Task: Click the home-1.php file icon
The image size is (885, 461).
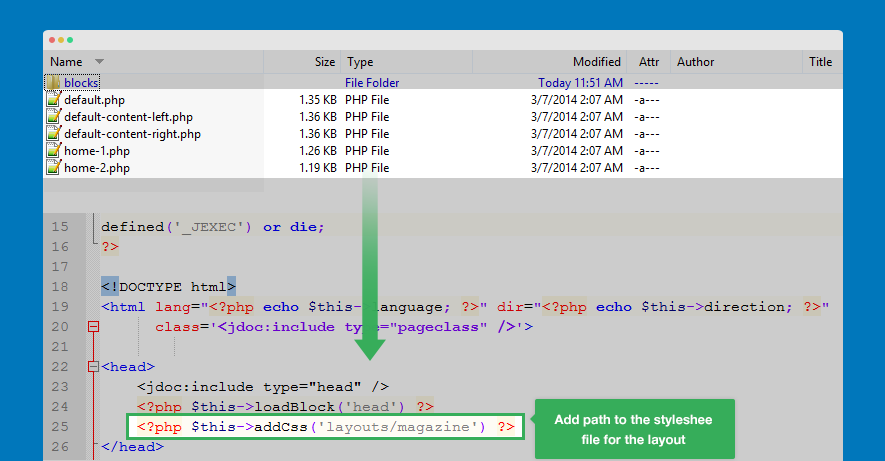Action: click(x=54, y=151)
